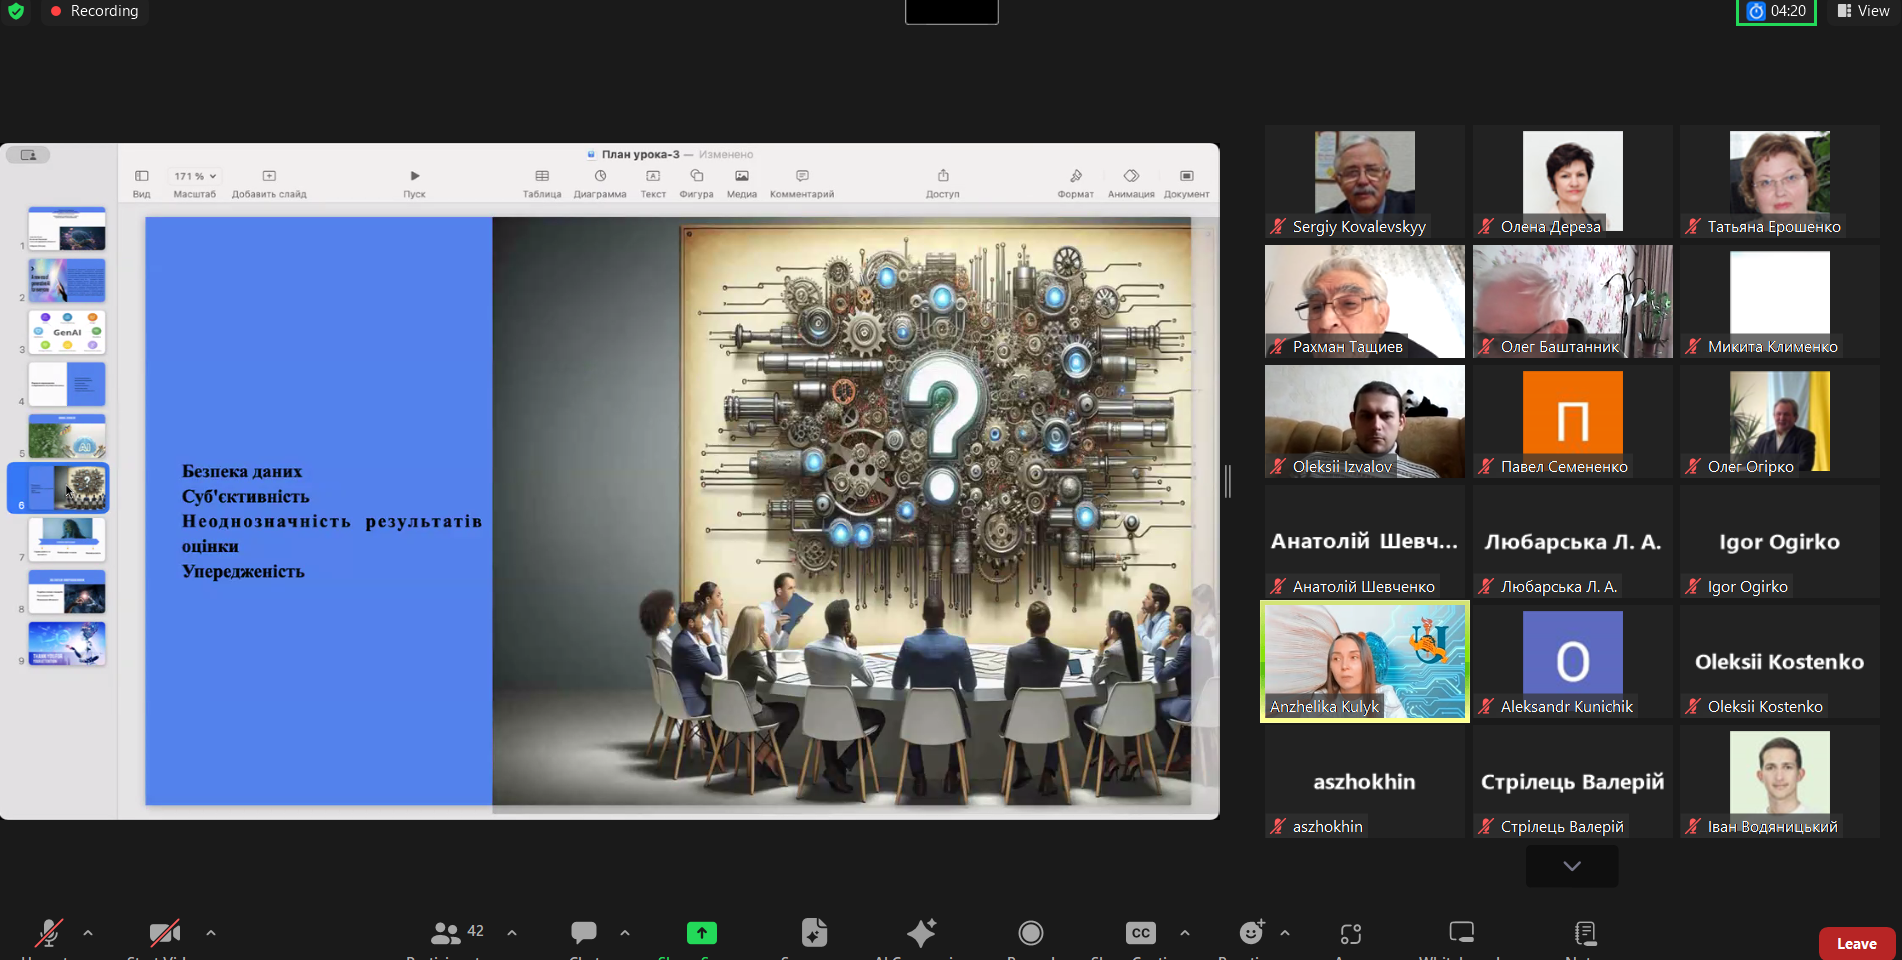
Task: Open the Chat panel
Action: 584,933
